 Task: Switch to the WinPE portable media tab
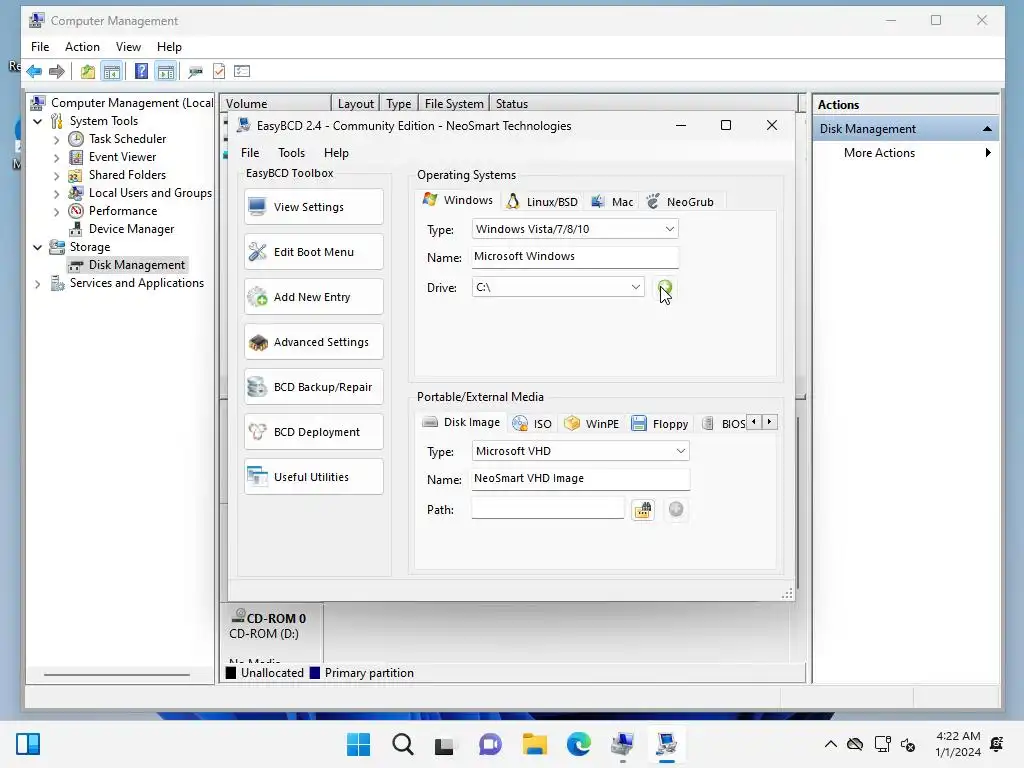coord(592,424)
